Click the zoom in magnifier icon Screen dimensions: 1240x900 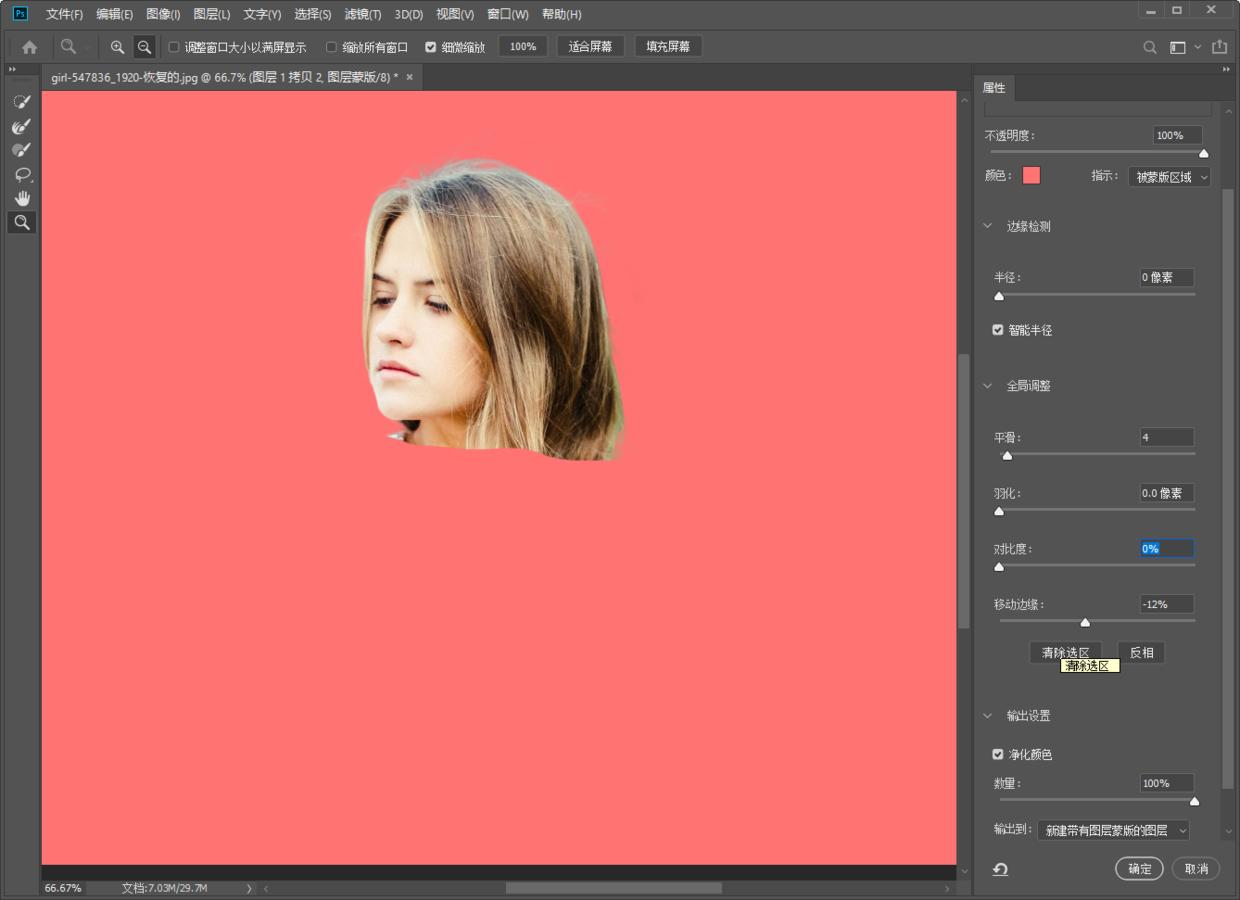(118, 47)
